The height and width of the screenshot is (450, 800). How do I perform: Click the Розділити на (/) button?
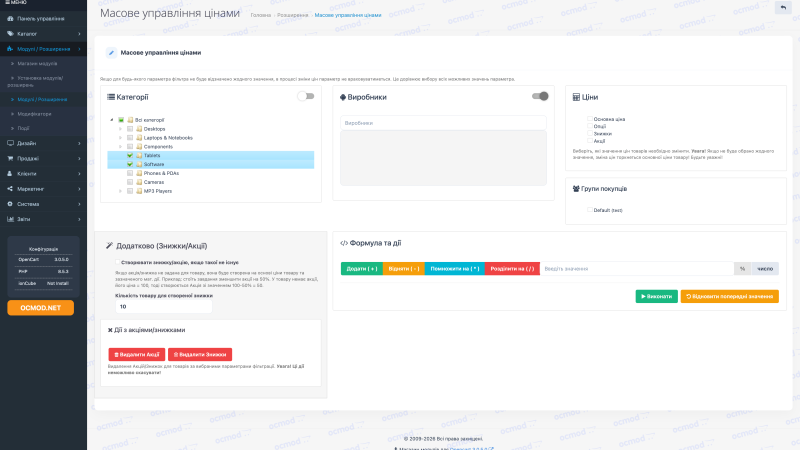pyautogui.click(x=512, y=268)
